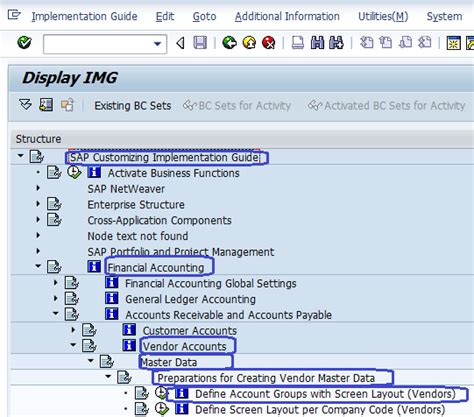
Task: Expand the Customer Accounts node
Action: pos(73,330)
